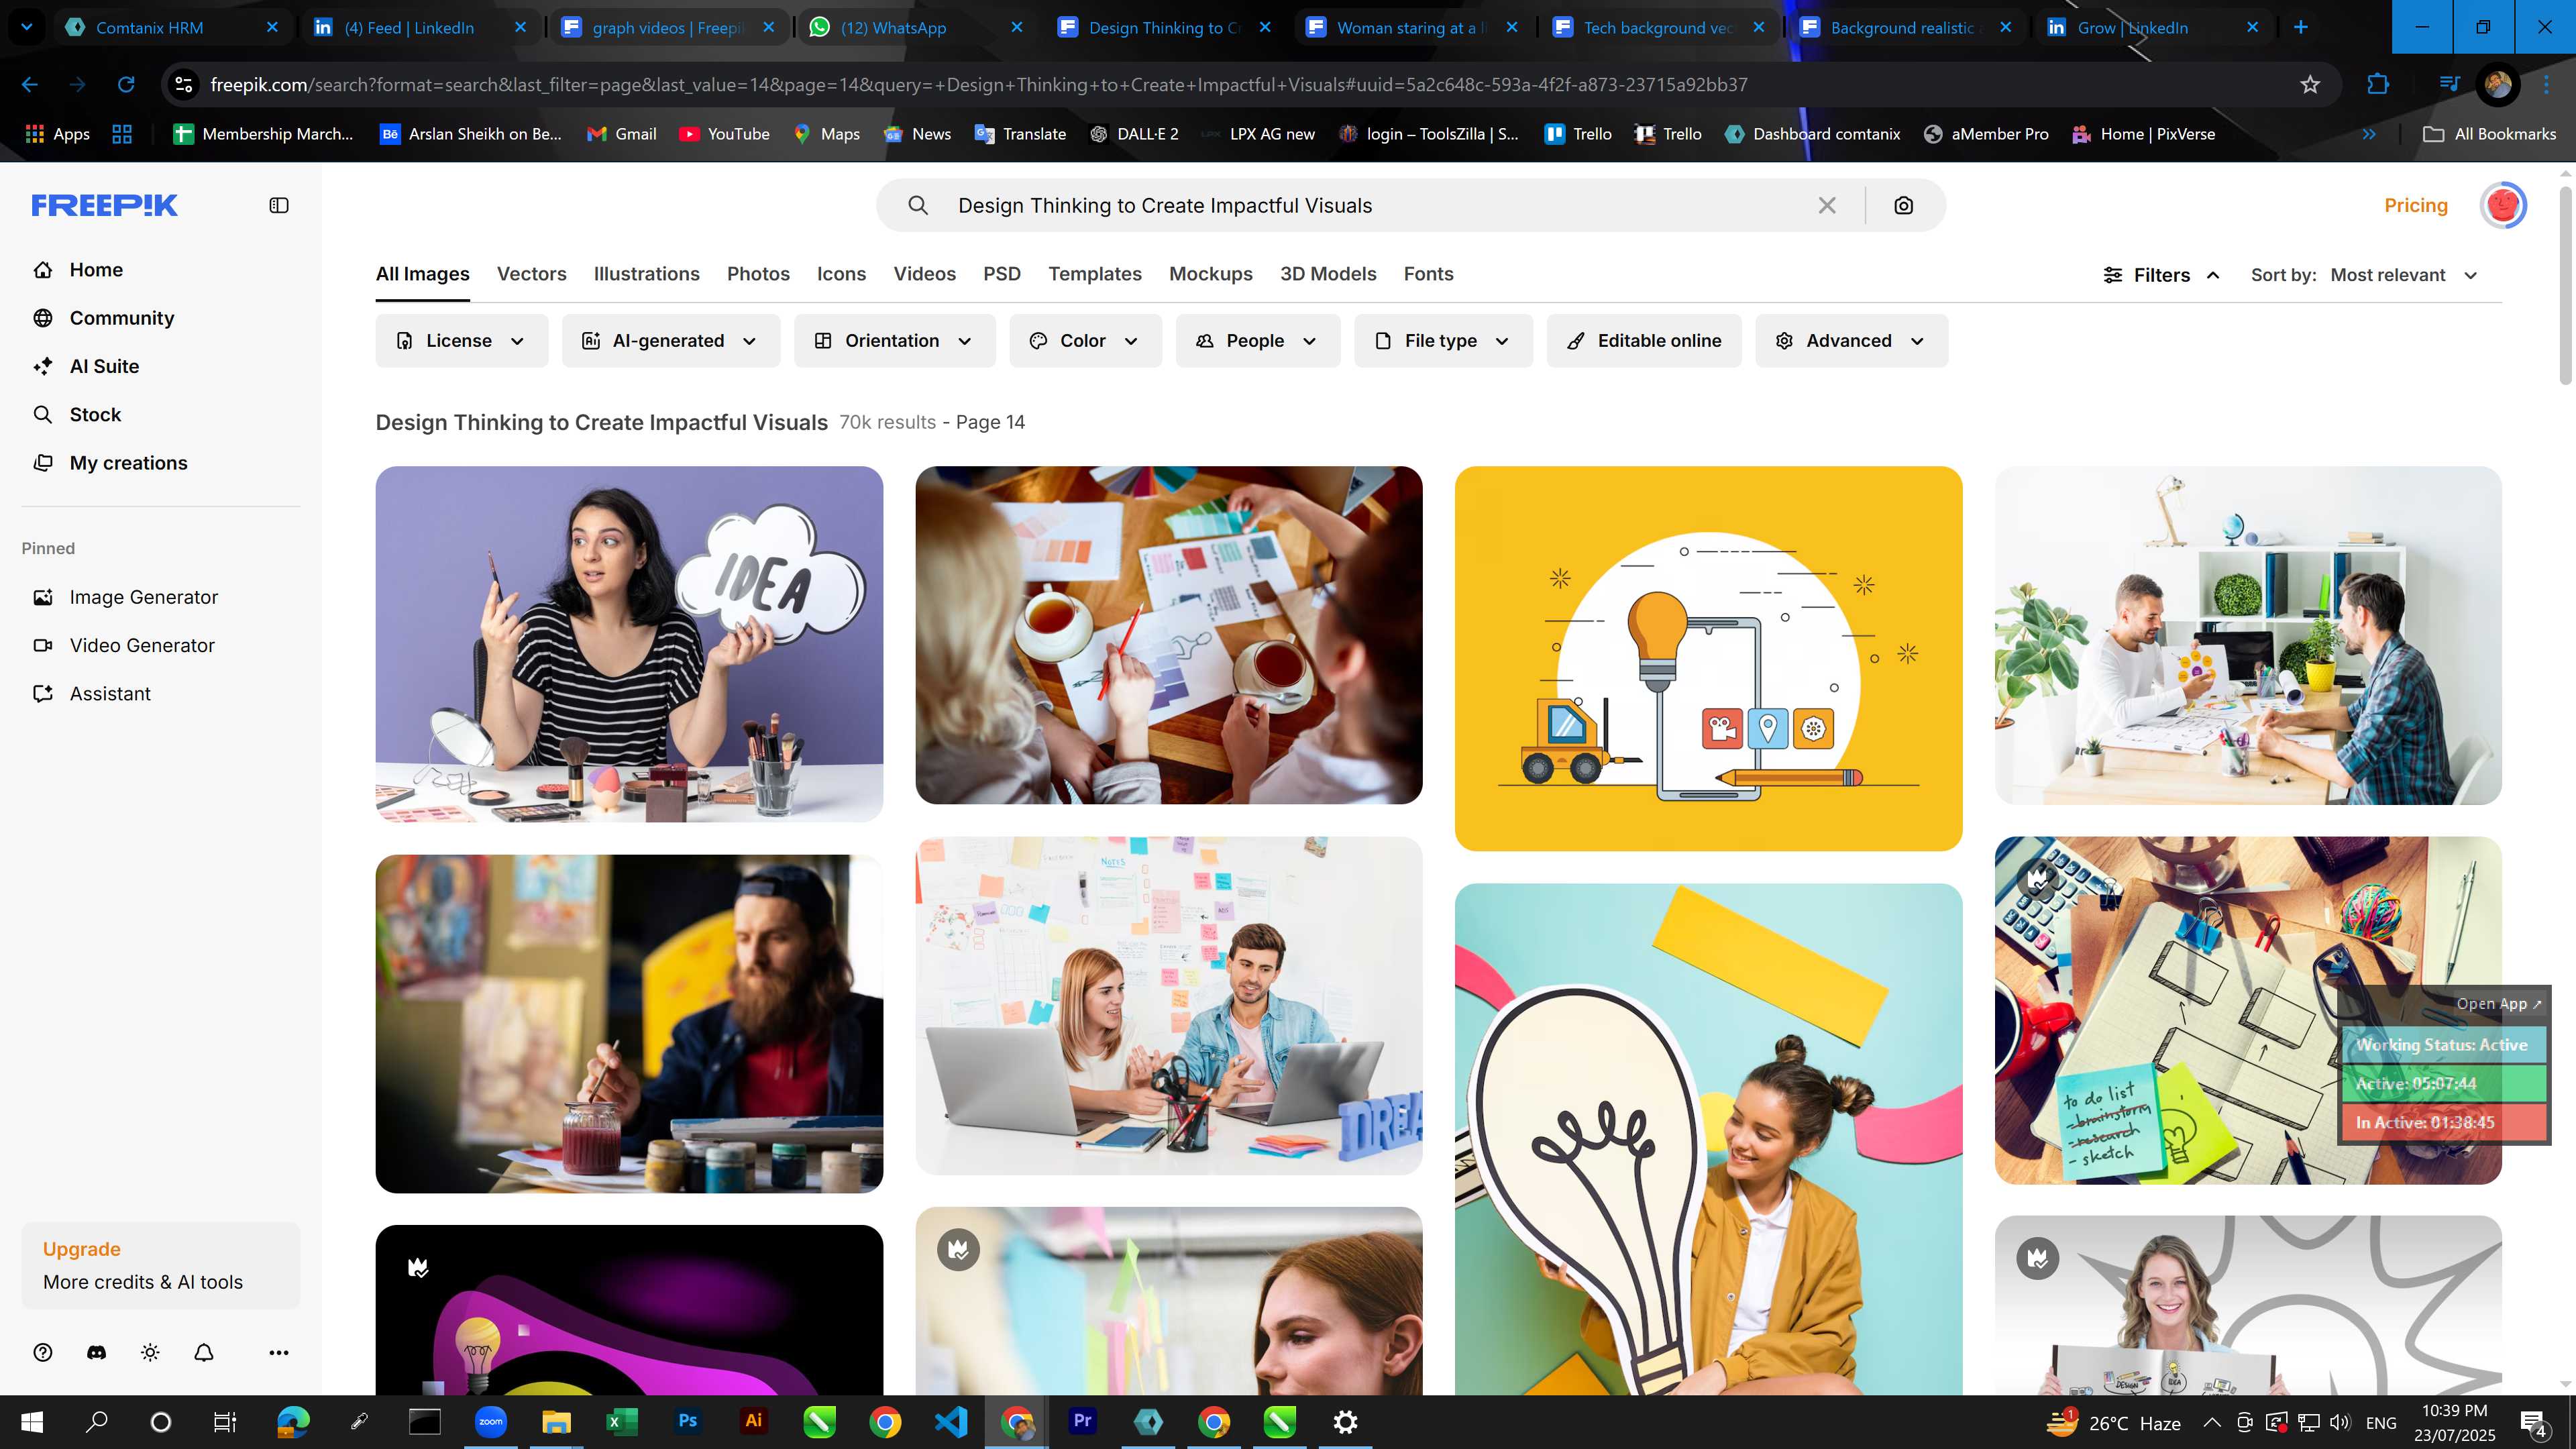
Task: Open the woman with IDEA cloud image
Action: (629, 644)
